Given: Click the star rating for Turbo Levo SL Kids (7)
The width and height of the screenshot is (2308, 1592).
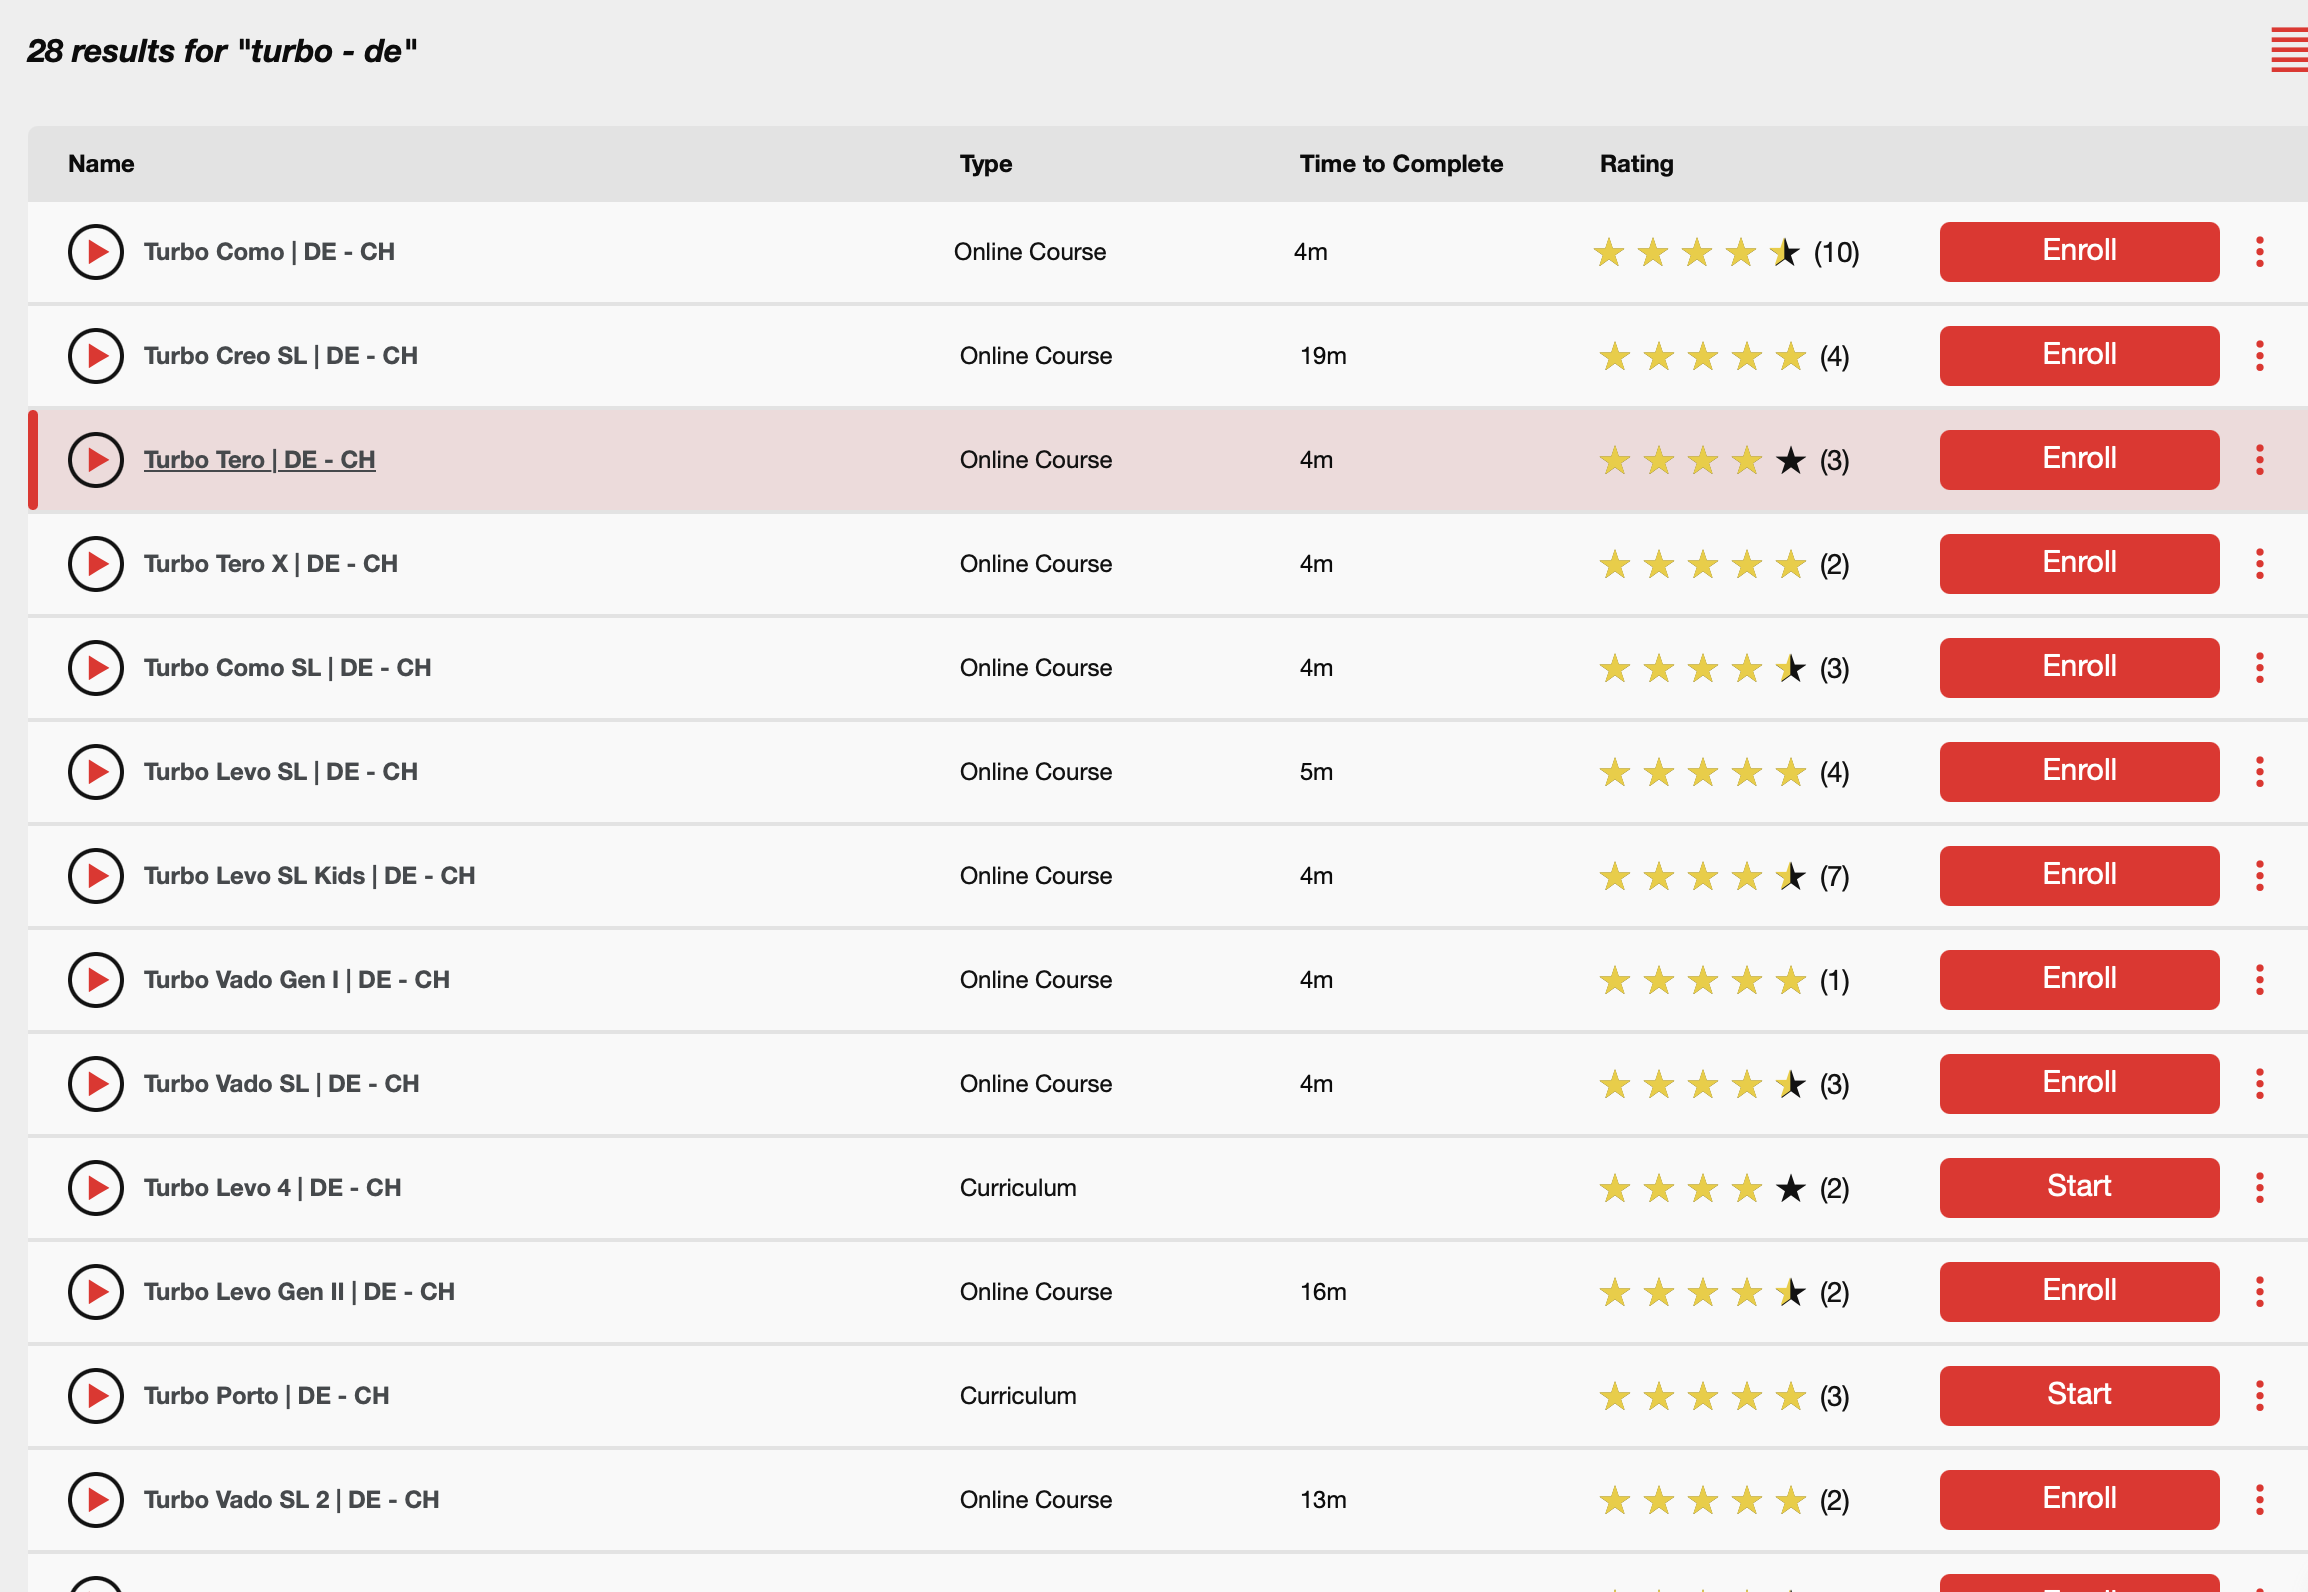Looking at the screenshot, I should click(1724, 876).
